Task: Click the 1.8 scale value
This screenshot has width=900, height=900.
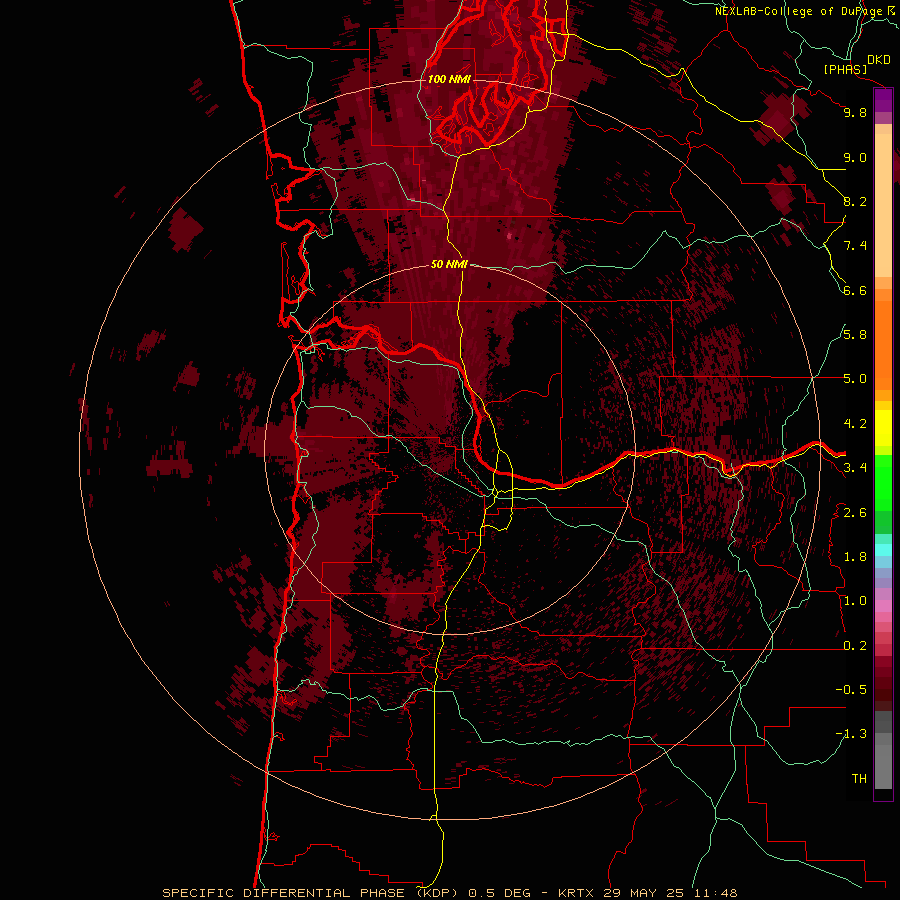Action: point(855,557)
